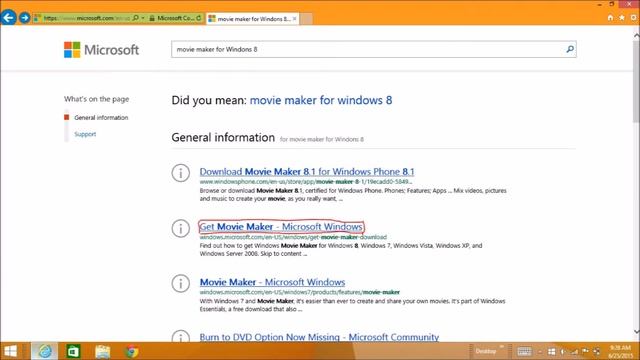Open Action Center flag in the tray

pyautogui.click(x=585, y=352)
